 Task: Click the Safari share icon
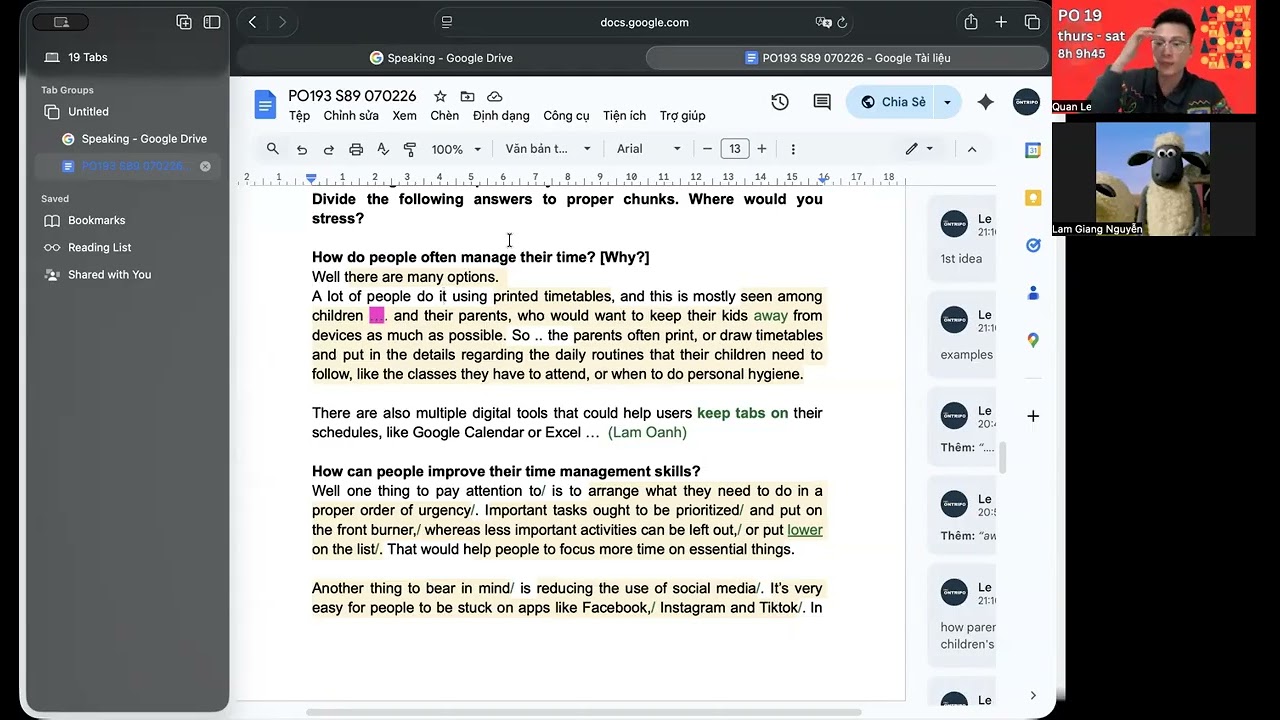click(x=970, y=22)
